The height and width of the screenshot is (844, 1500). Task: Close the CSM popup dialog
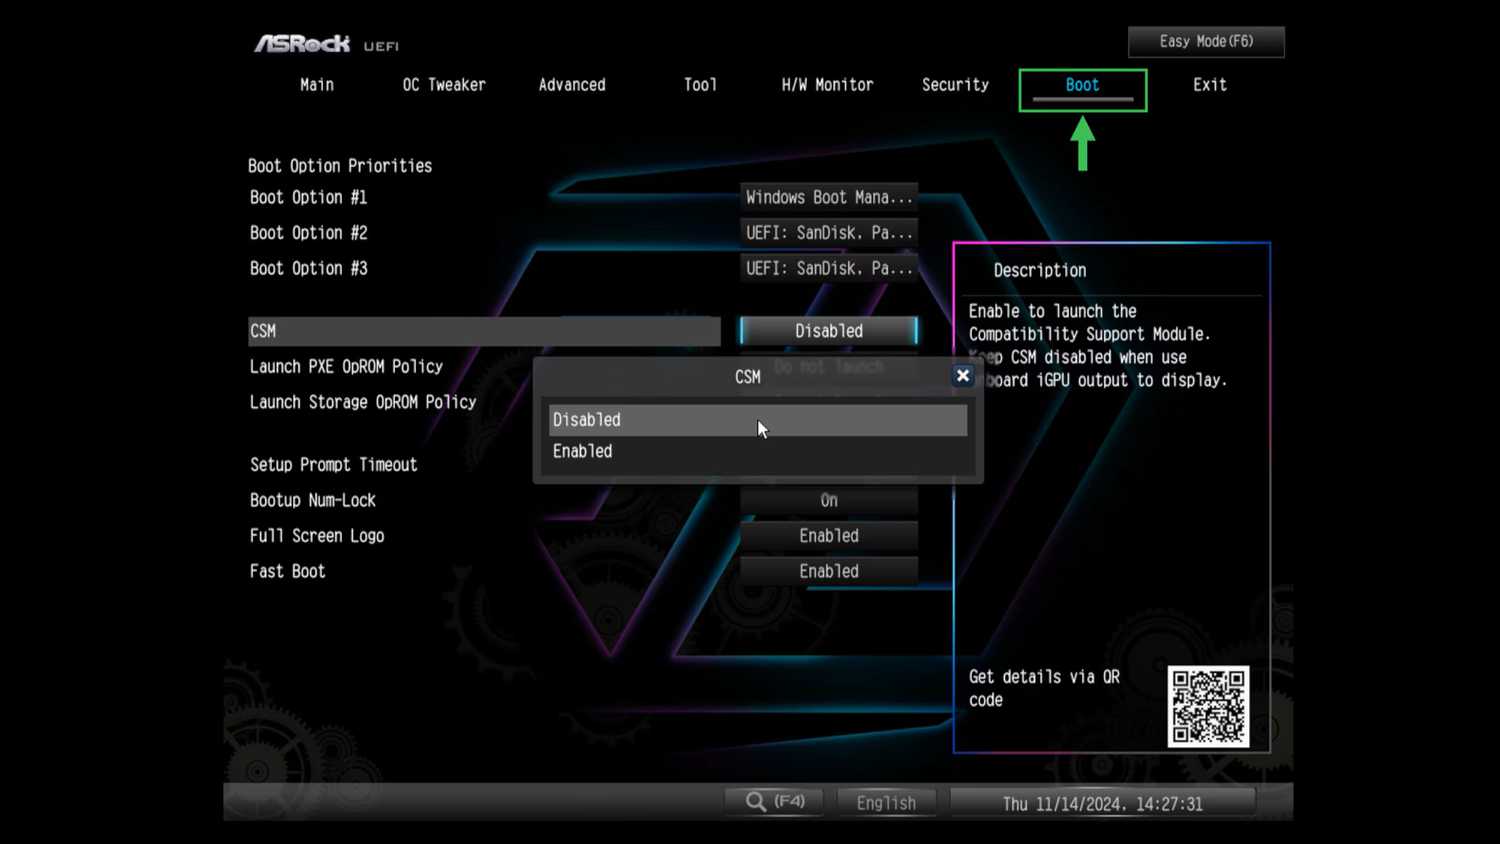[962, 376]
